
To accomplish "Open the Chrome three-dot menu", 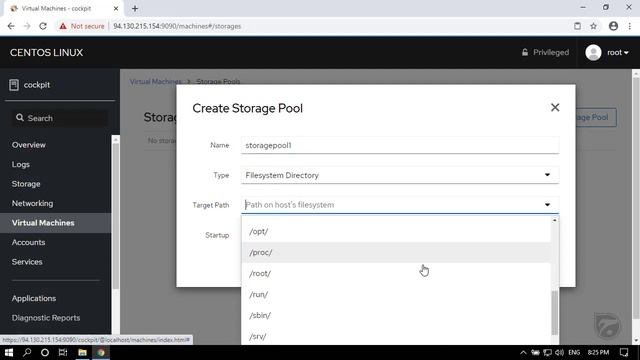I will (630, 26).
